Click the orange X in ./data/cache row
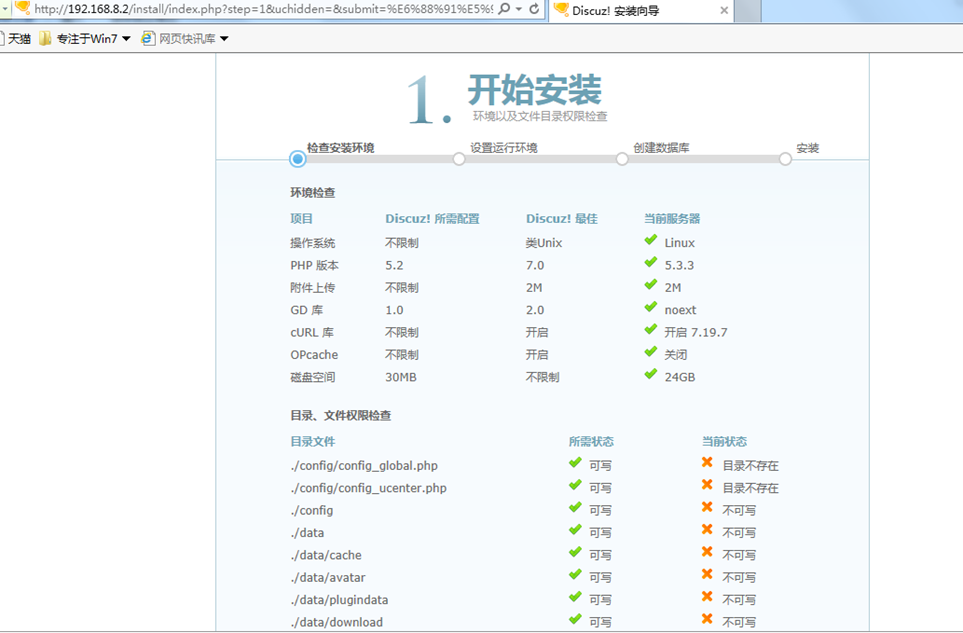The width and height of the screenshot is (963, 633). pos(707,552)
